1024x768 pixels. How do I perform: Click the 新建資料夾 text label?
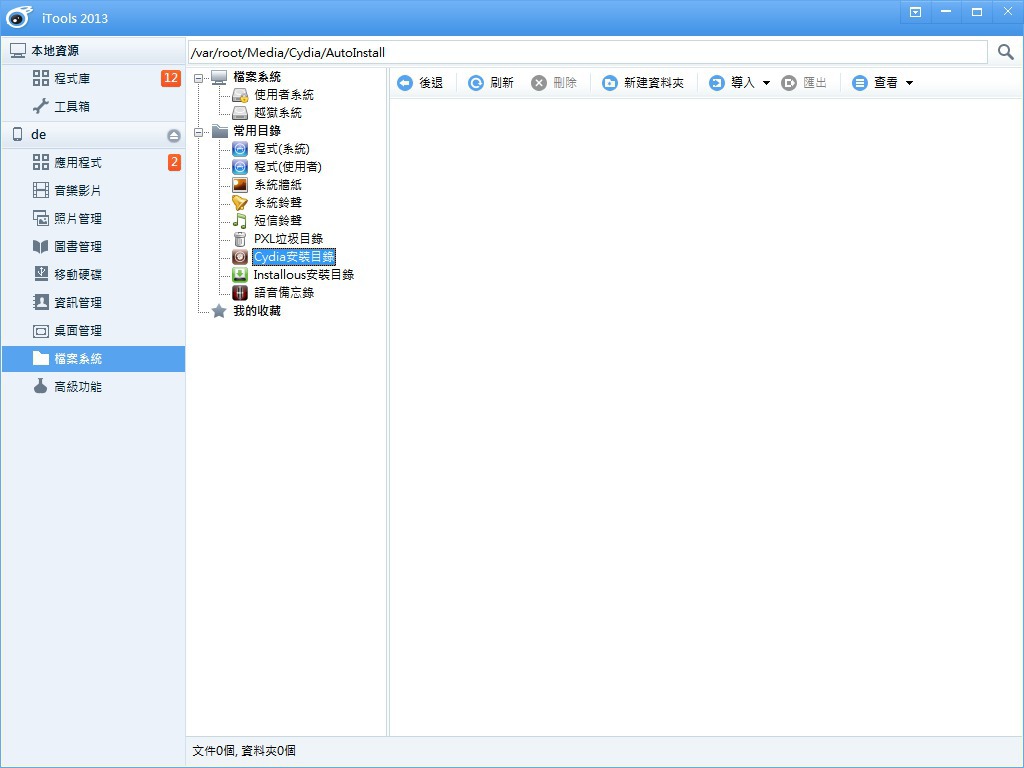click(654, 83)
